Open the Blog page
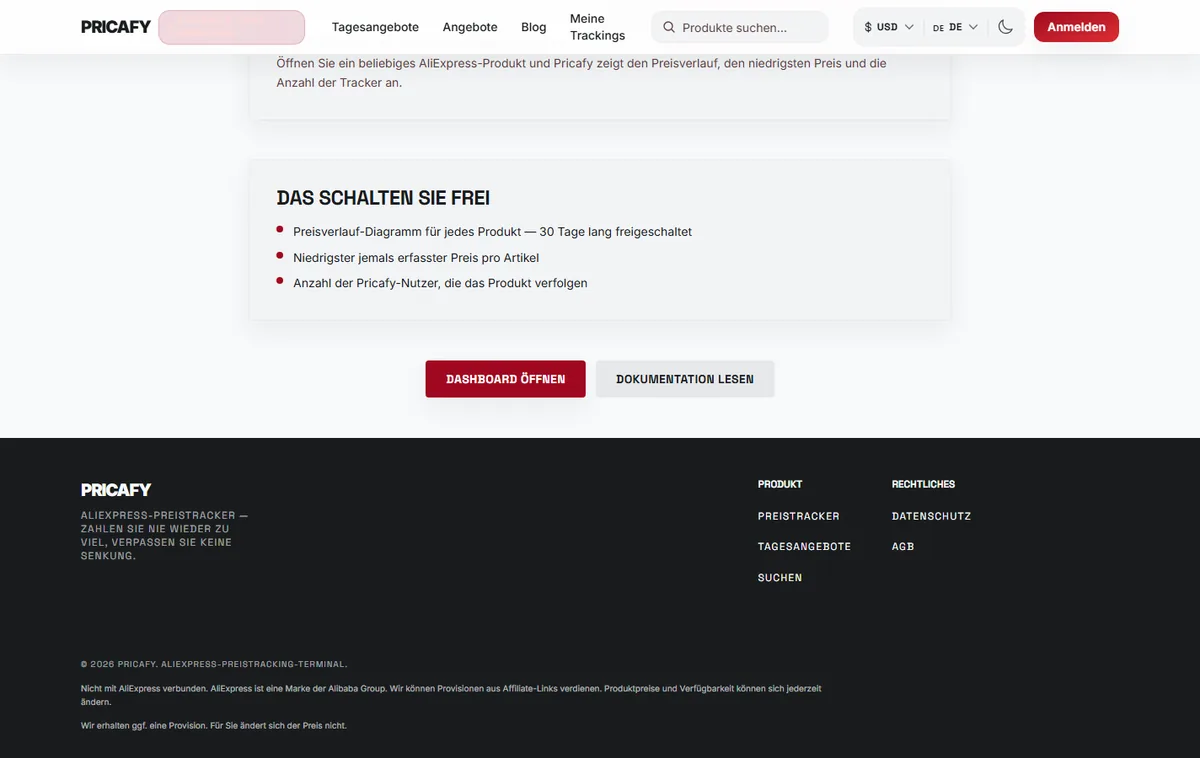Viewport: 1200px width, 758px height. (x=534, y=27)
